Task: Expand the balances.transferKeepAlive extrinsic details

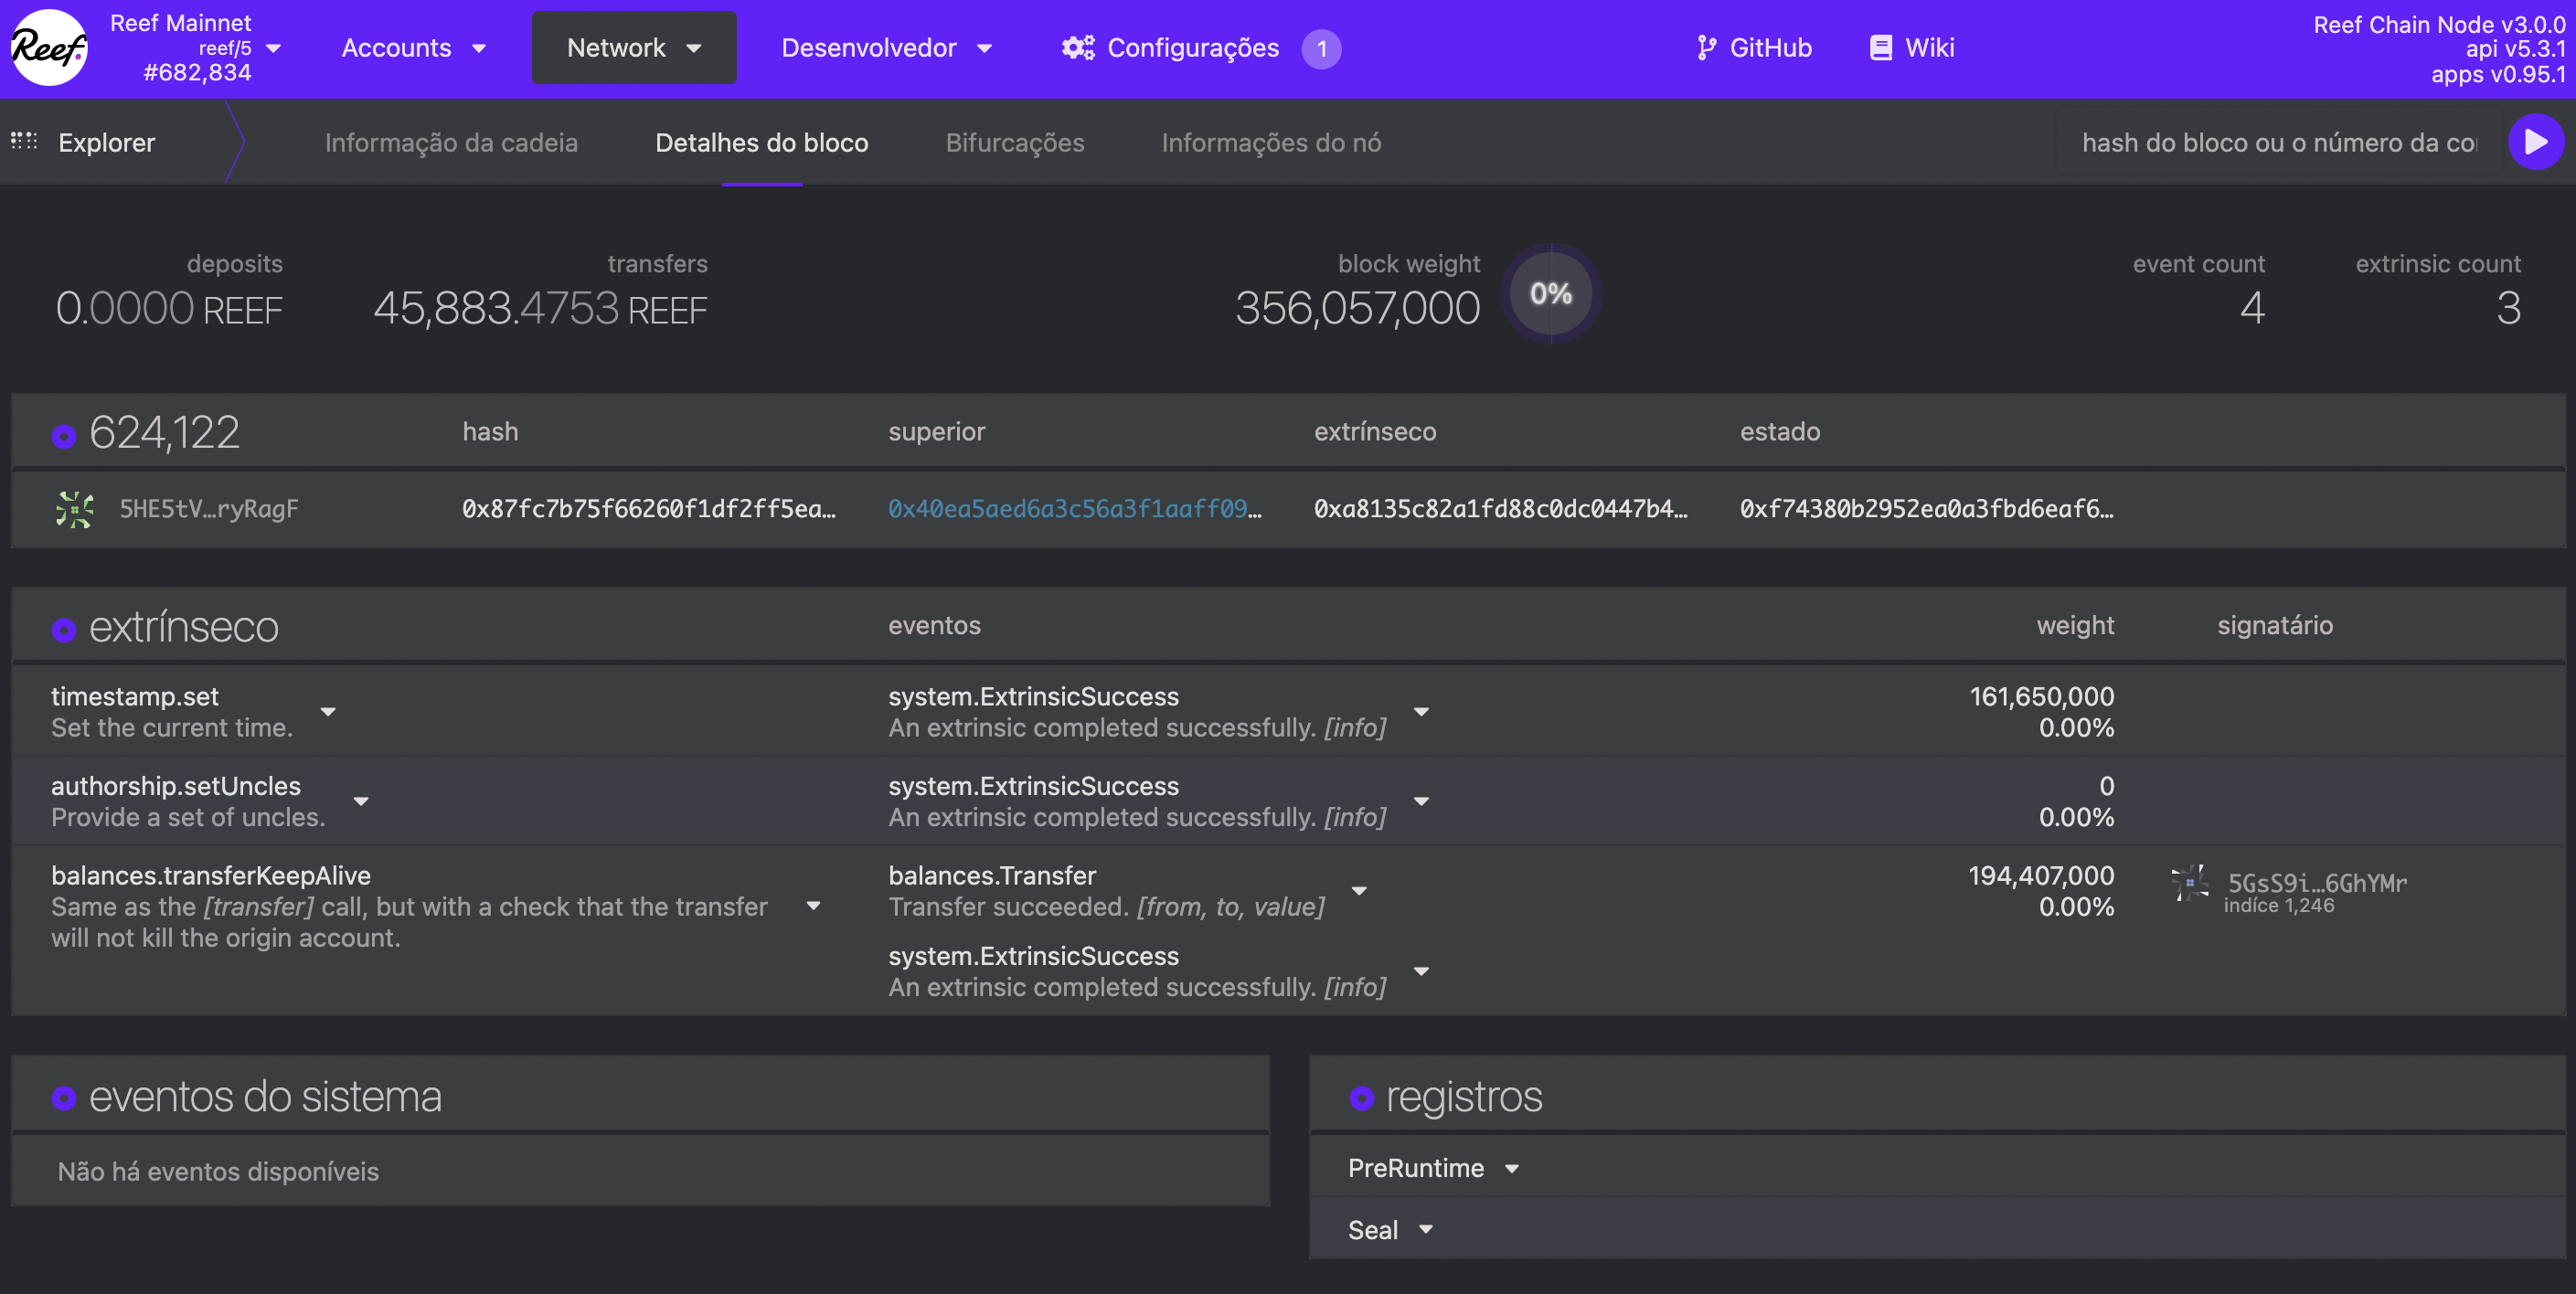Action: [813, 905]
